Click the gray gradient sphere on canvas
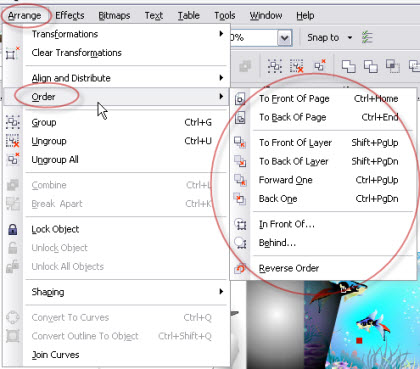The image size is (420, 369). (275, 325)
